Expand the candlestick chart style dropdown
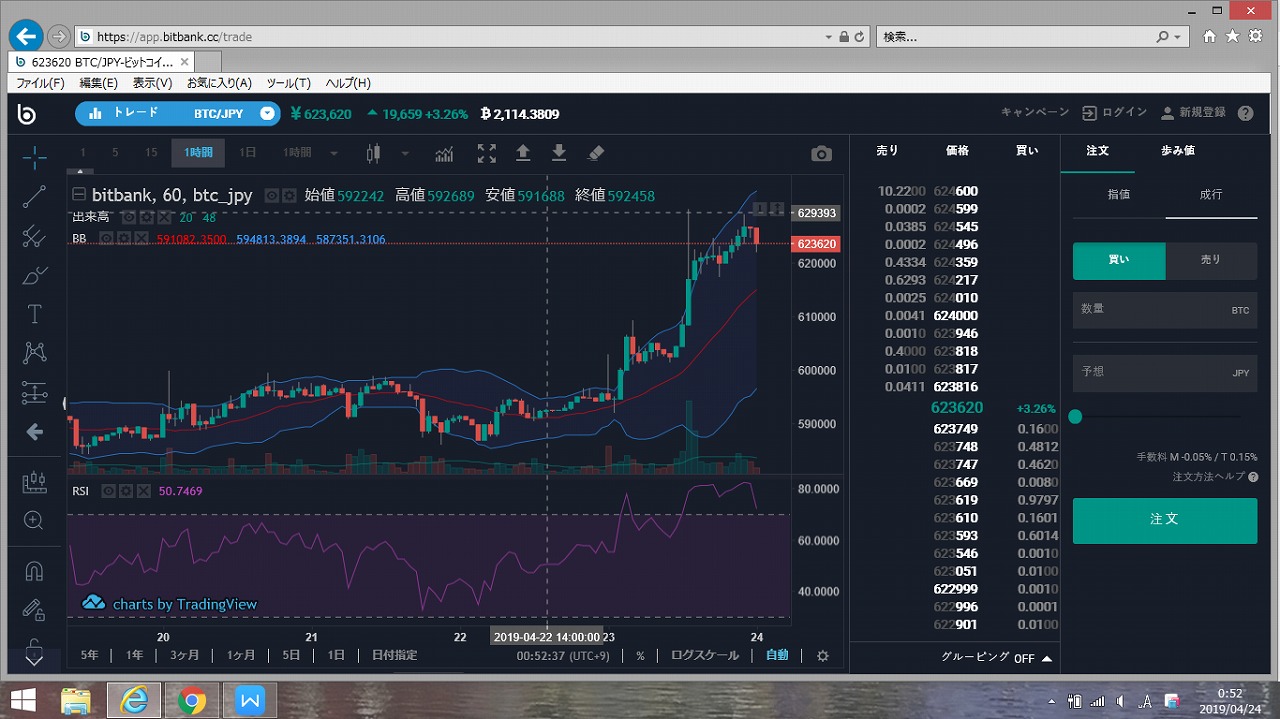 tap(405, 154)
